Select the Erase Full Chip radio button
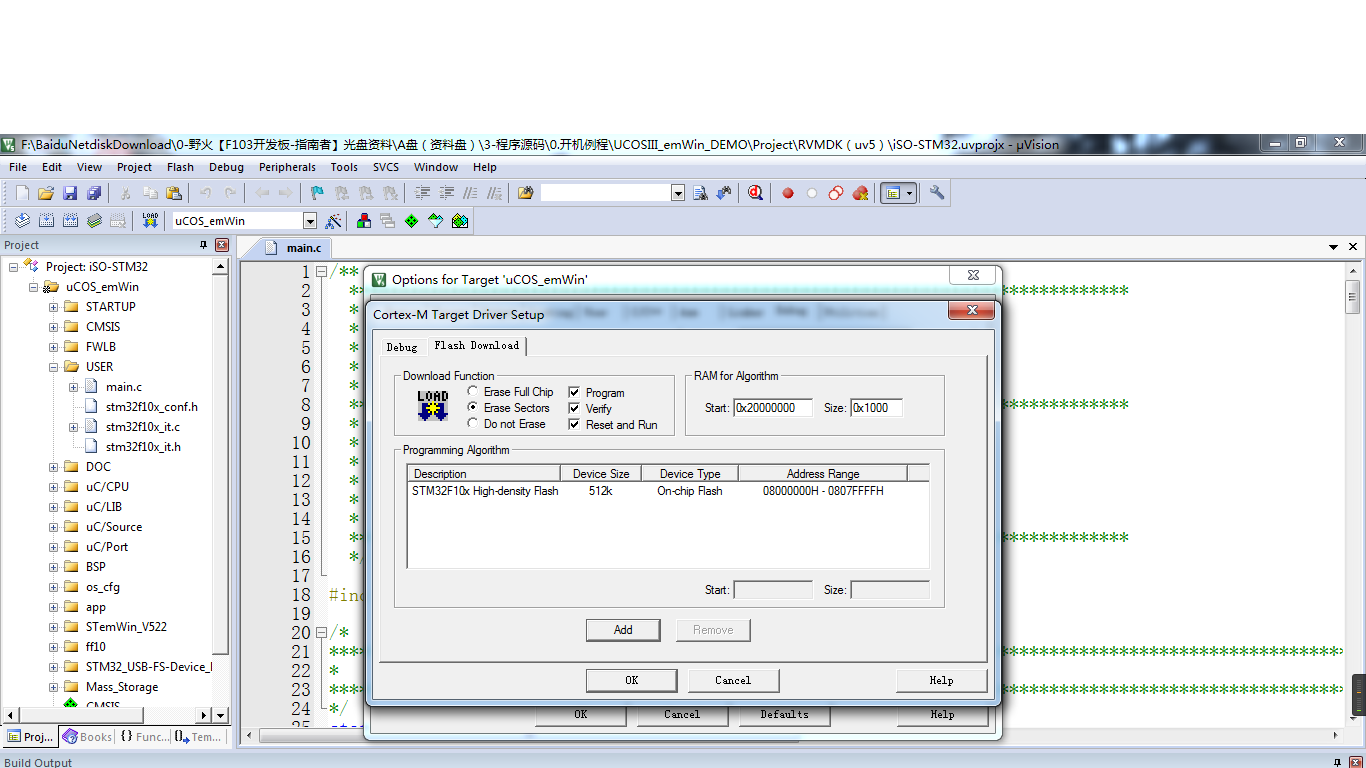 pyautogui.click(x=473, y=392)
